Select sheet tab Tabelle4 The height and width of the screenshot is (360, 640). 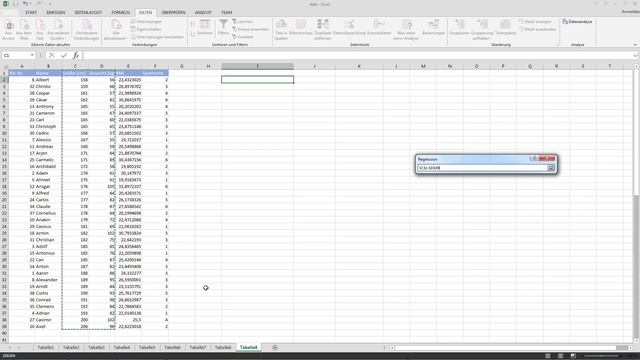122,347
